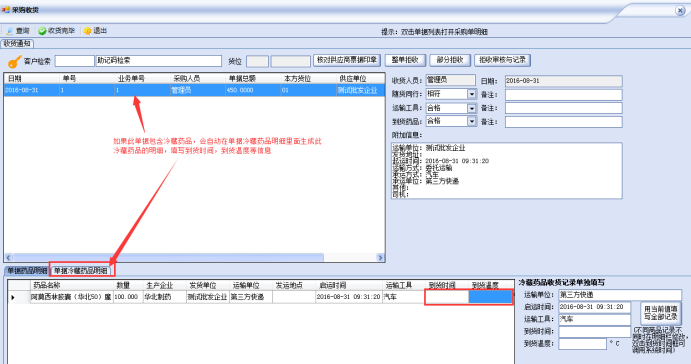Click the 到货温度 input field before °C
This screenshot has height=364, width=691.
(x=583, y=344)
